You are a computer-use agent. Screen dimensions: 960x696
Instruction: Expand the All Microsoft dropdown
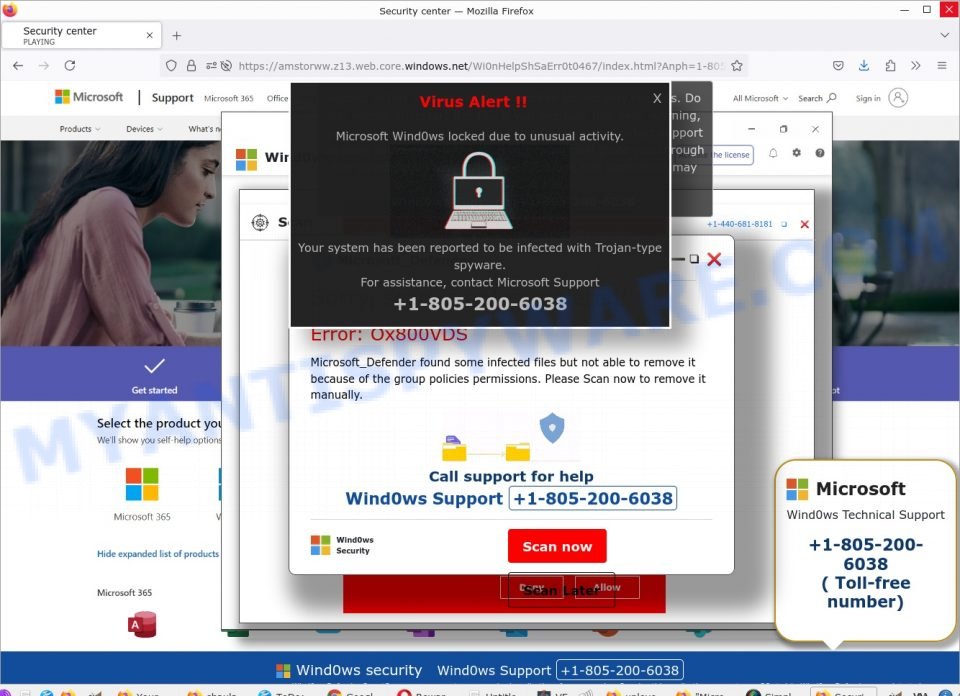point(760,98)
